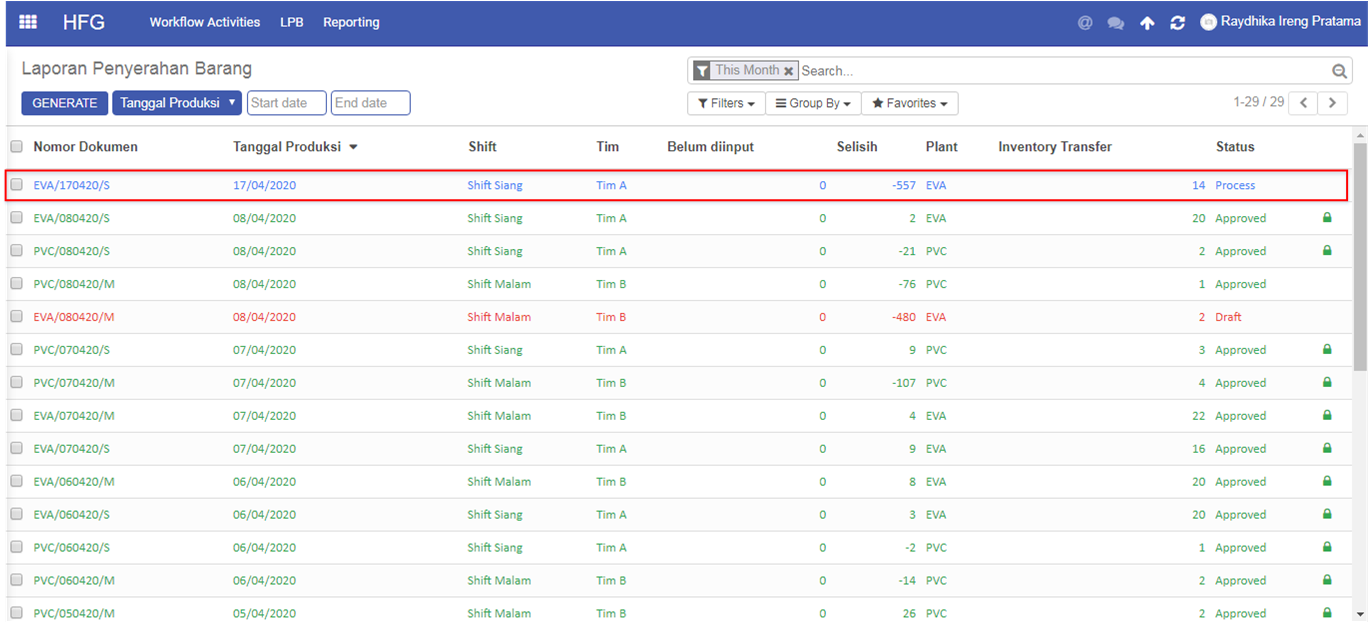Open the apps grid menu icon
1369x623 pixels.
28,22
